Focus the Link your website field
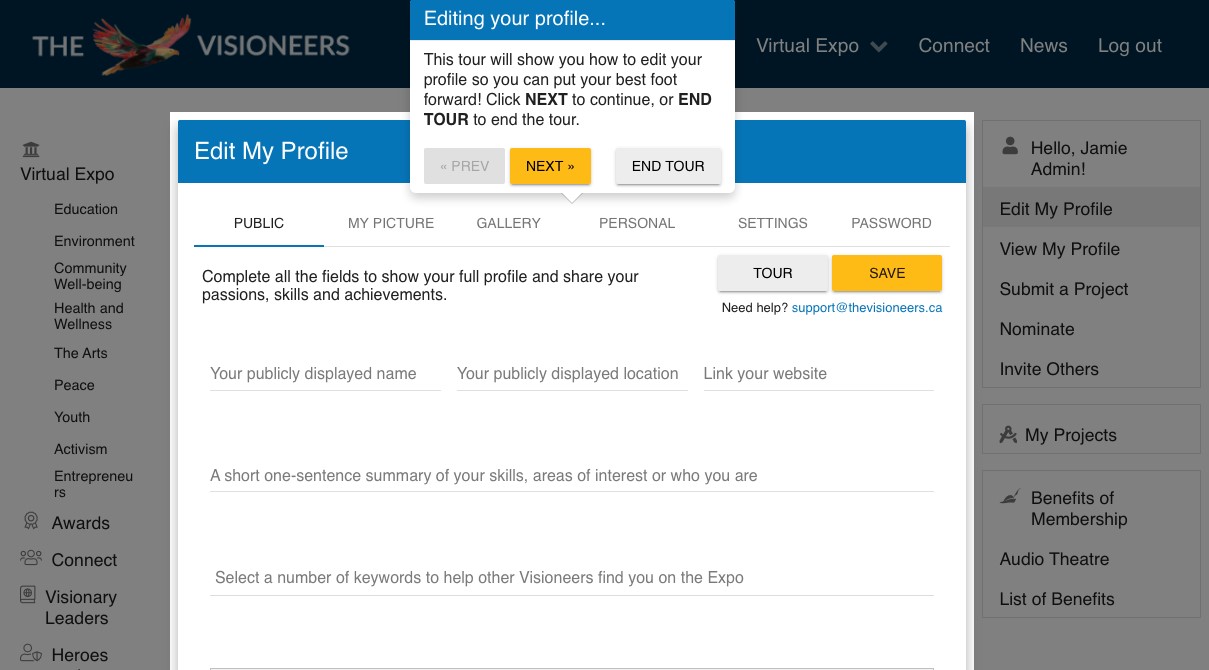This screenshot has height=670, width=1209. [x=817, y=374]
